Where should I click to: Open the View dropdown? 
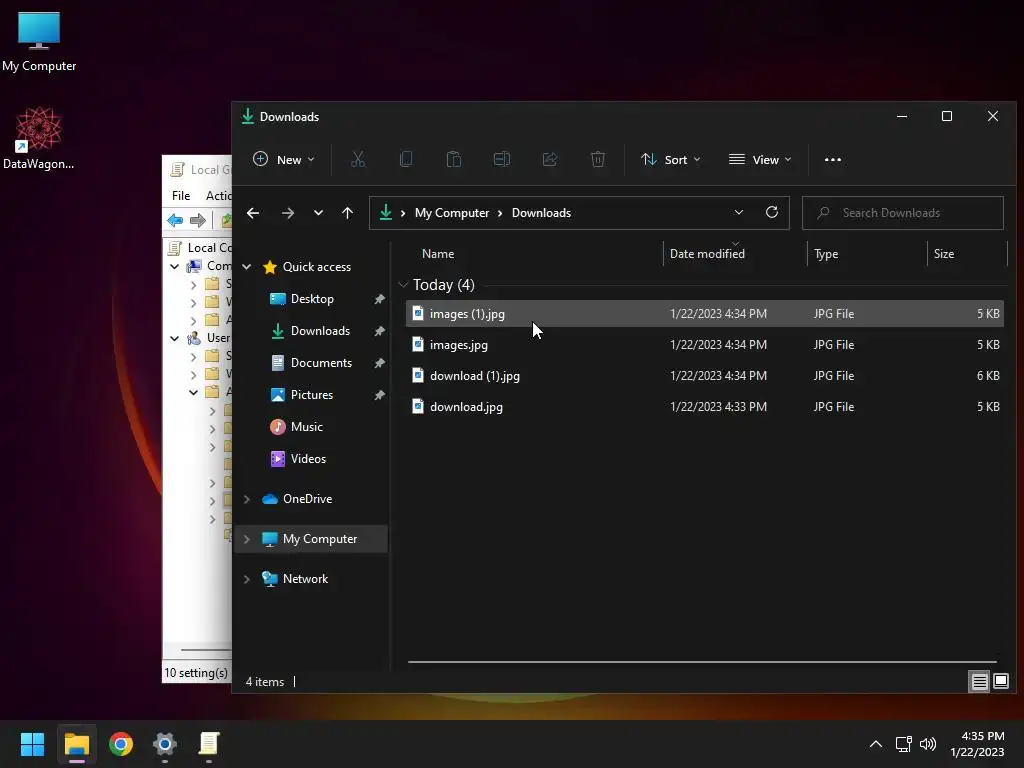[x=760, y=159]
